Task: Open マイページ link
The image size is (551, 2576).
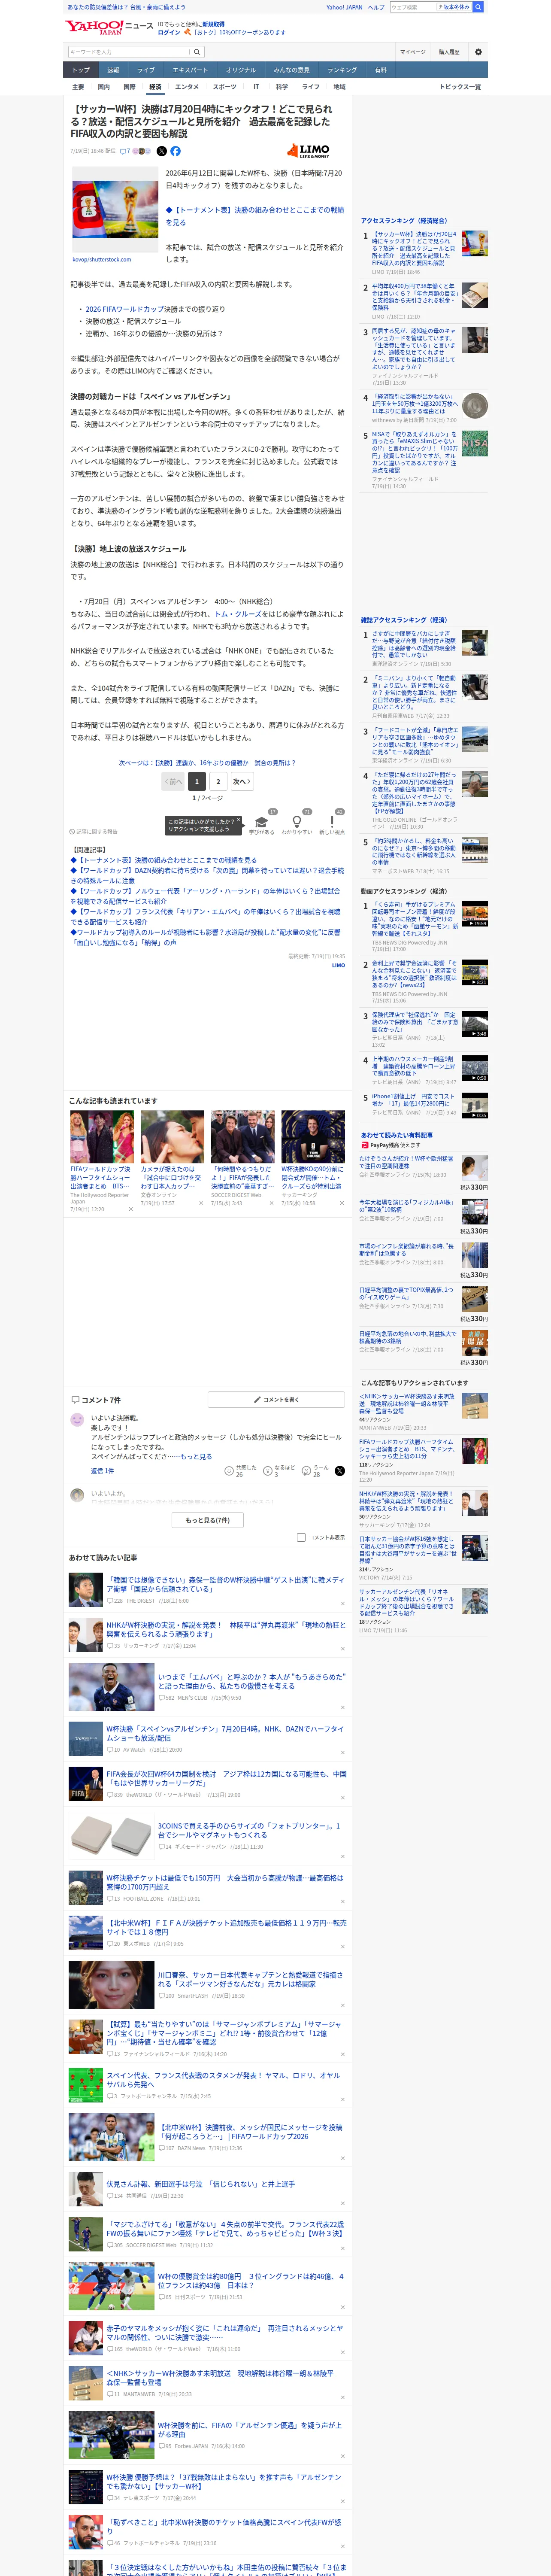Action: (412, 52)
